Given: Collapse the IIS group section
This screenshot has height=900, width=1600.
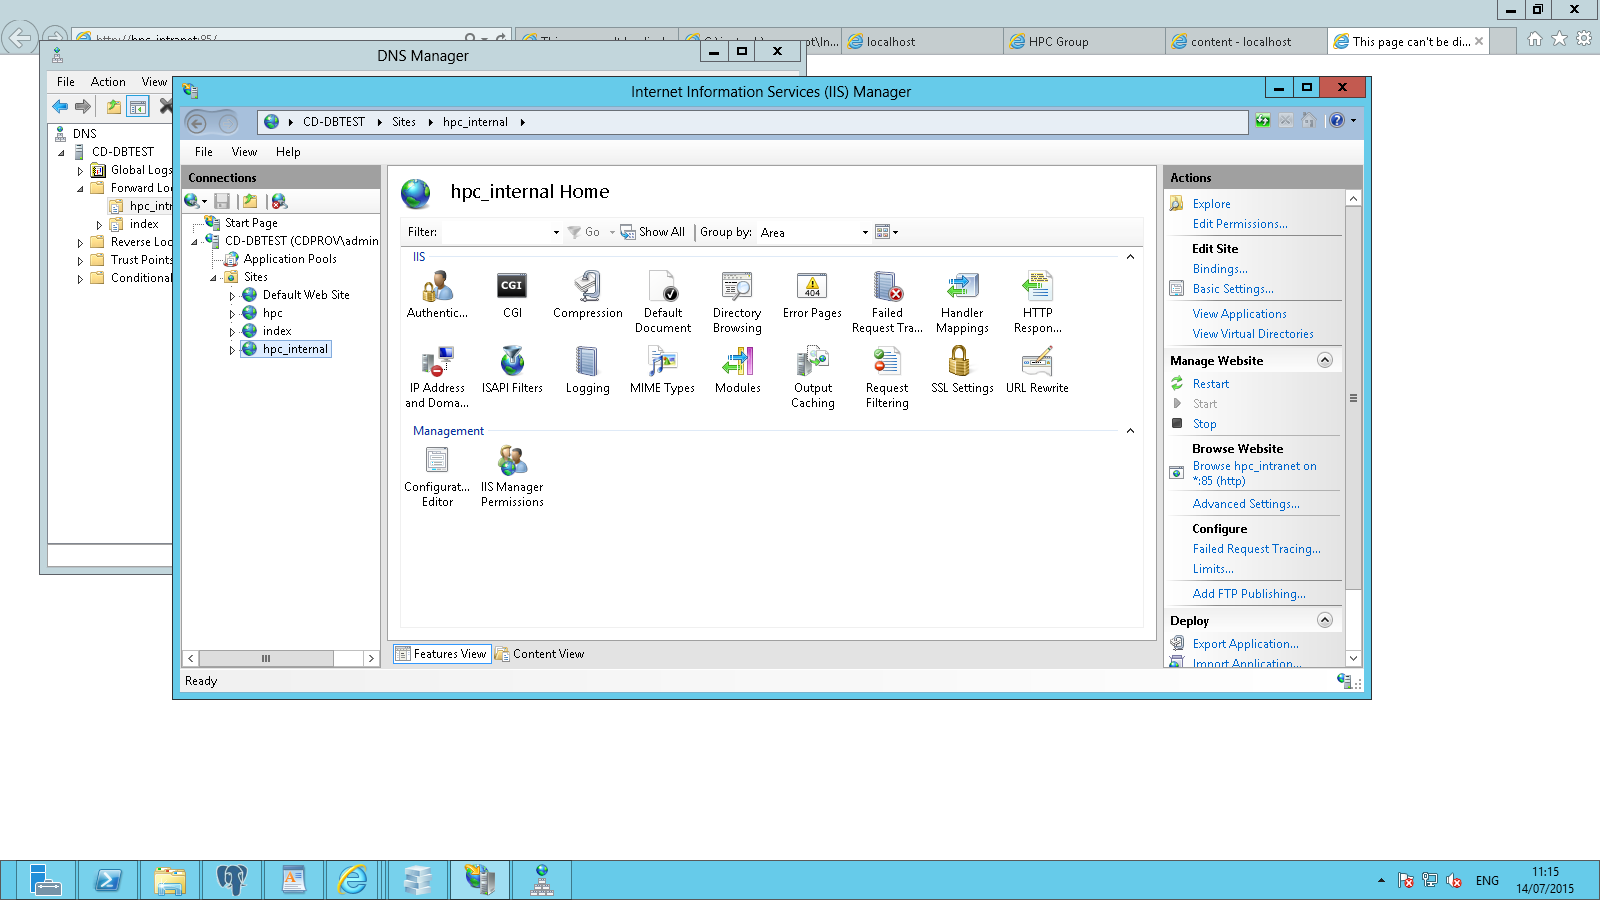Looking at the screenshot, I should click(1130, 257).
